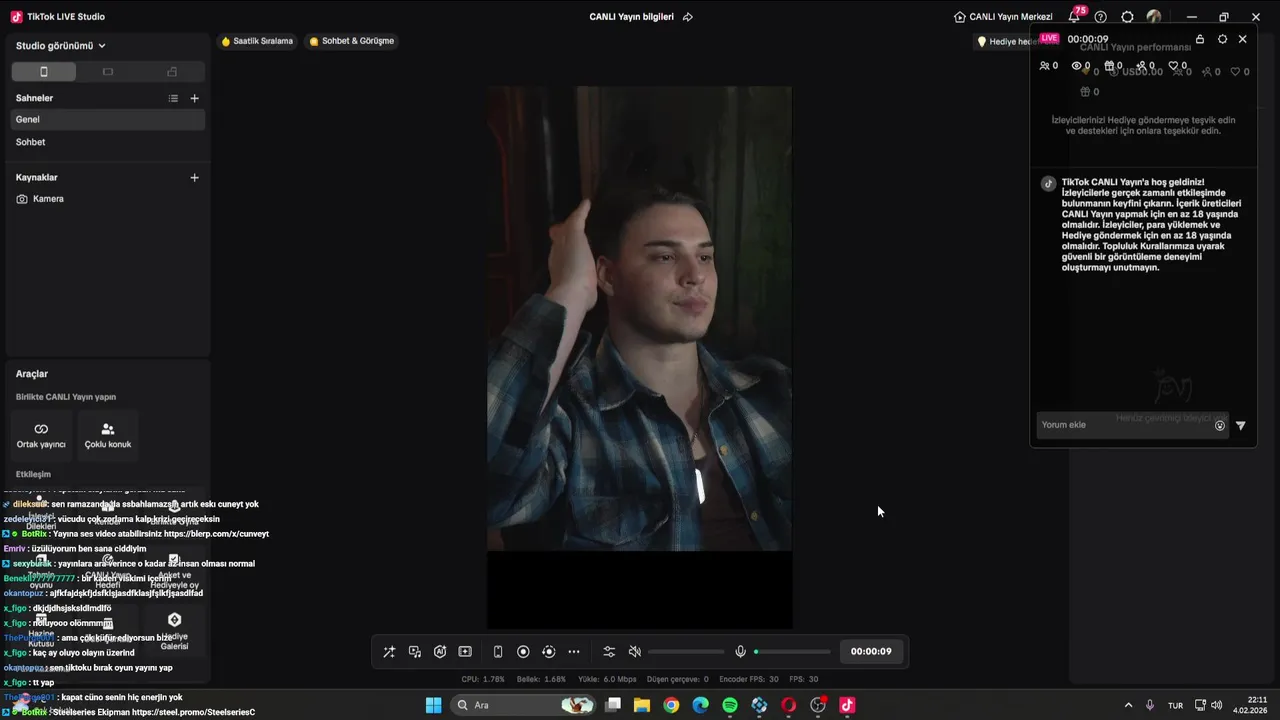Viewport: 1280px width, 720px height.
Task: Expand the Studio görünümü dropdown
Action: (61, 46)
